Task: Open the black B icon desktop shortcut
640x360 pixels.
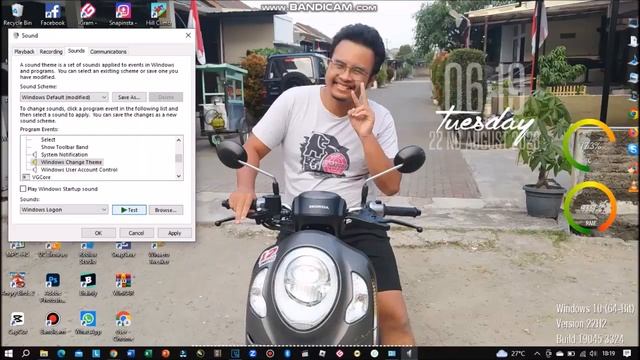Action: 88,284
